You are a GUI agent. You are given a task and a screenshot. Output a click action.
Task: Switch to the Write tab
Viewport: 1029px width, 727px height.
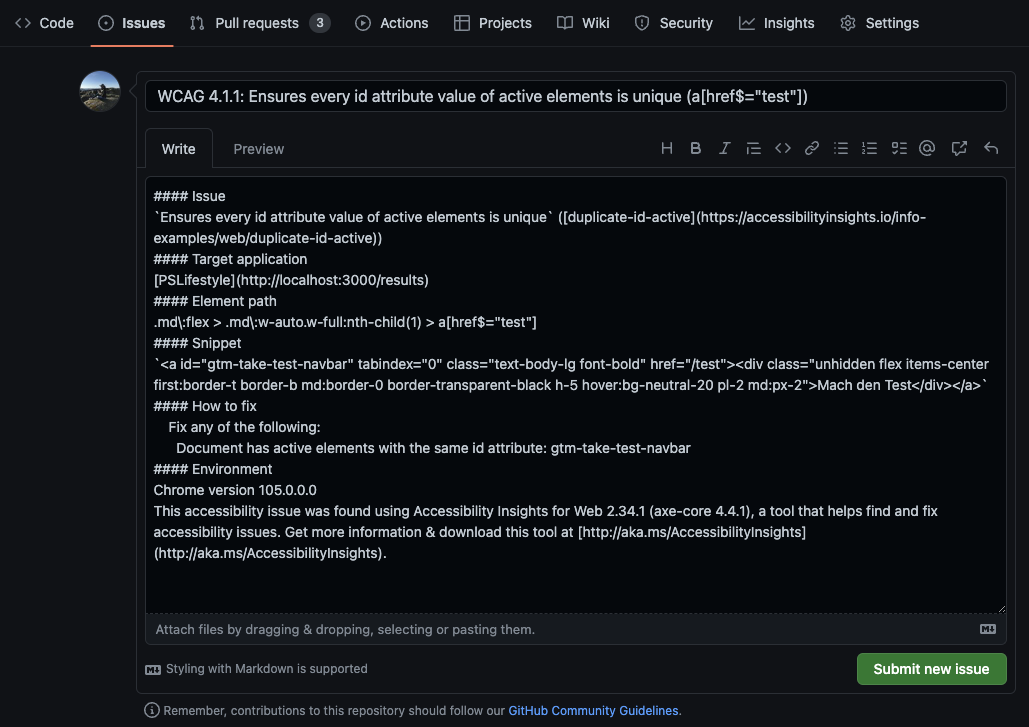click(x=178, y=149)
